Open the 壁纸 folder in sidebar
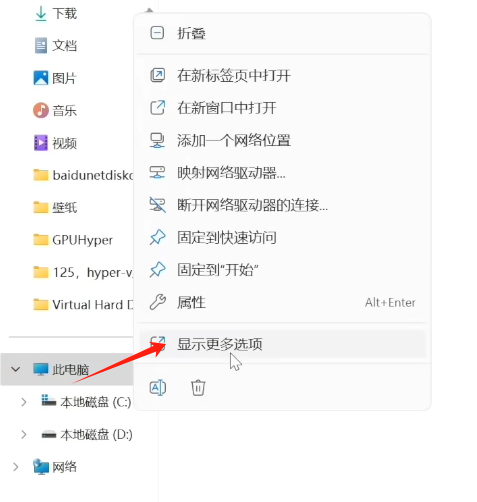 pyautogui.click(x=55, y=208)
